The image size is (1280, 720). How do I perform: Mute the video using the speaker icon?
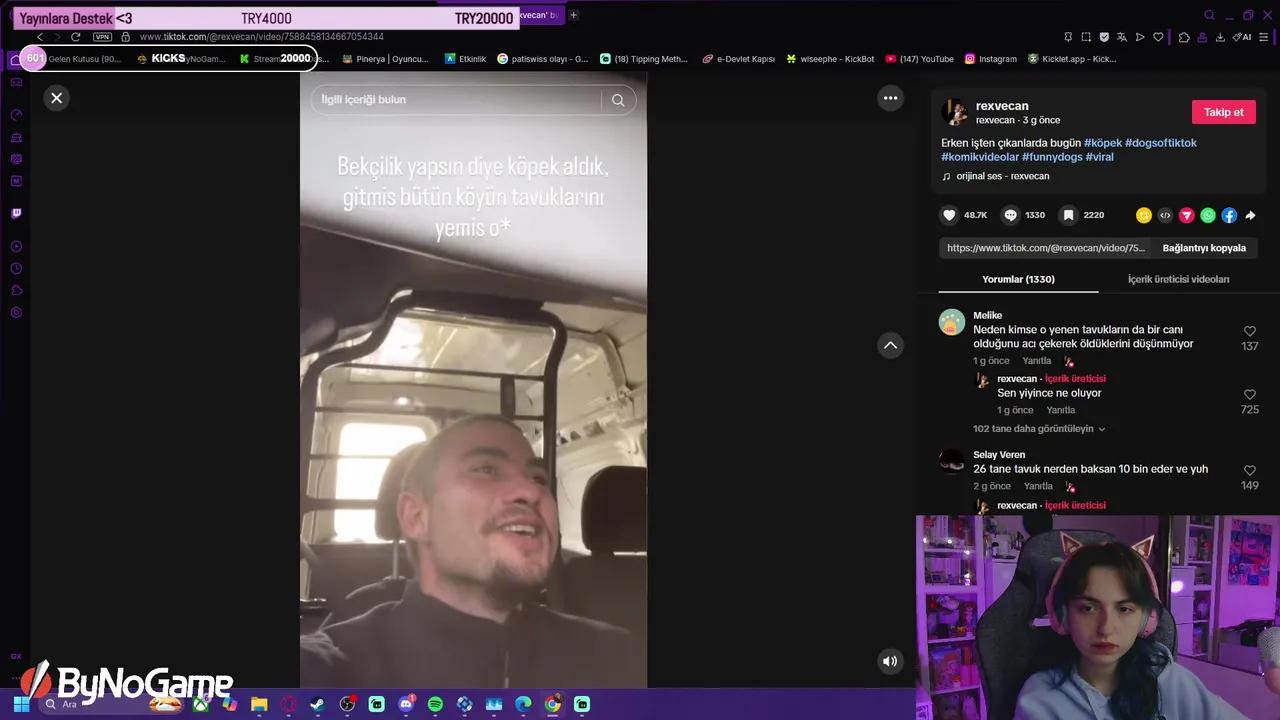(890, 661)
